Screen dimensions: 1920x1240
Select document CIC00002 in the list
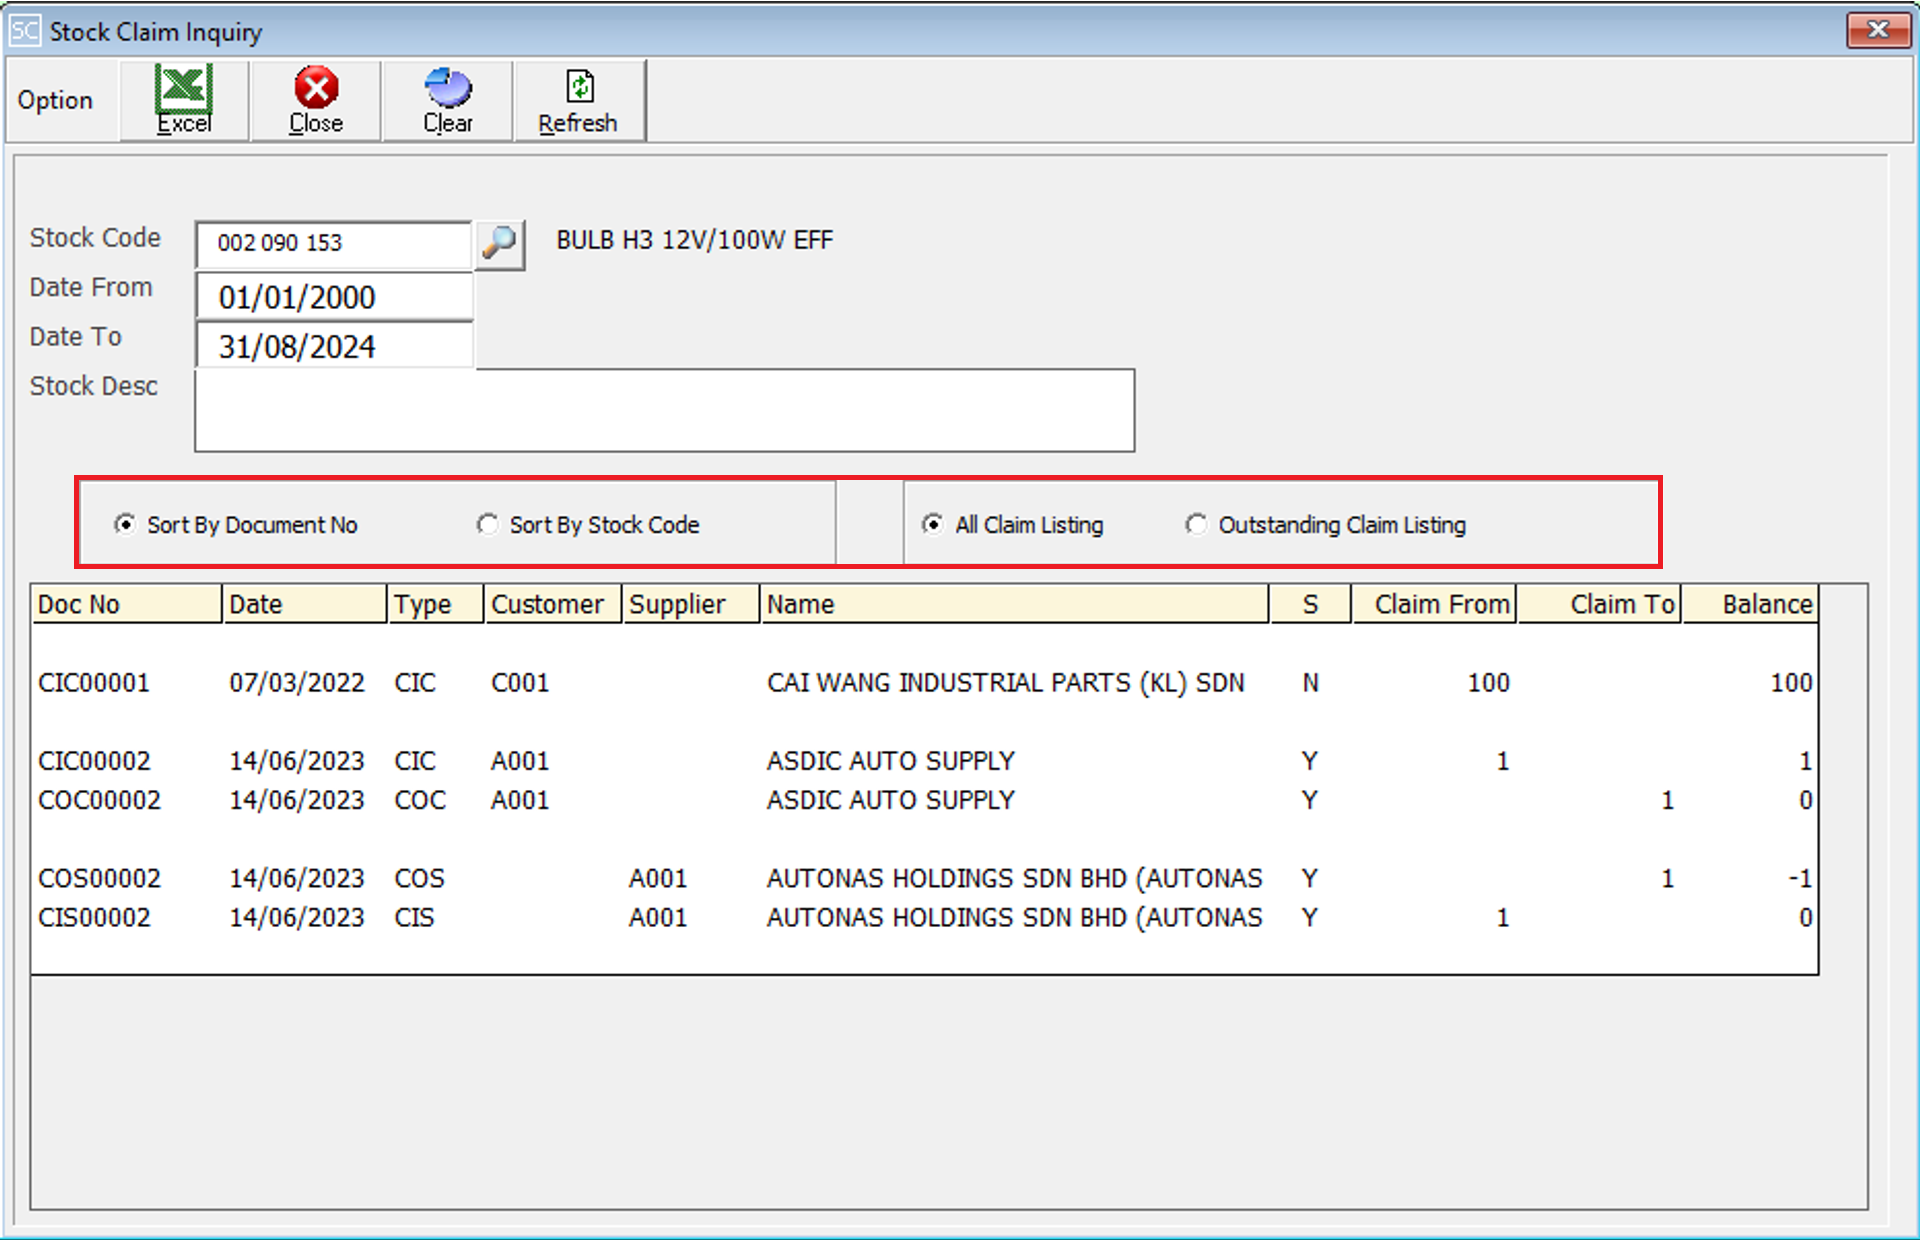coord(94,761)
